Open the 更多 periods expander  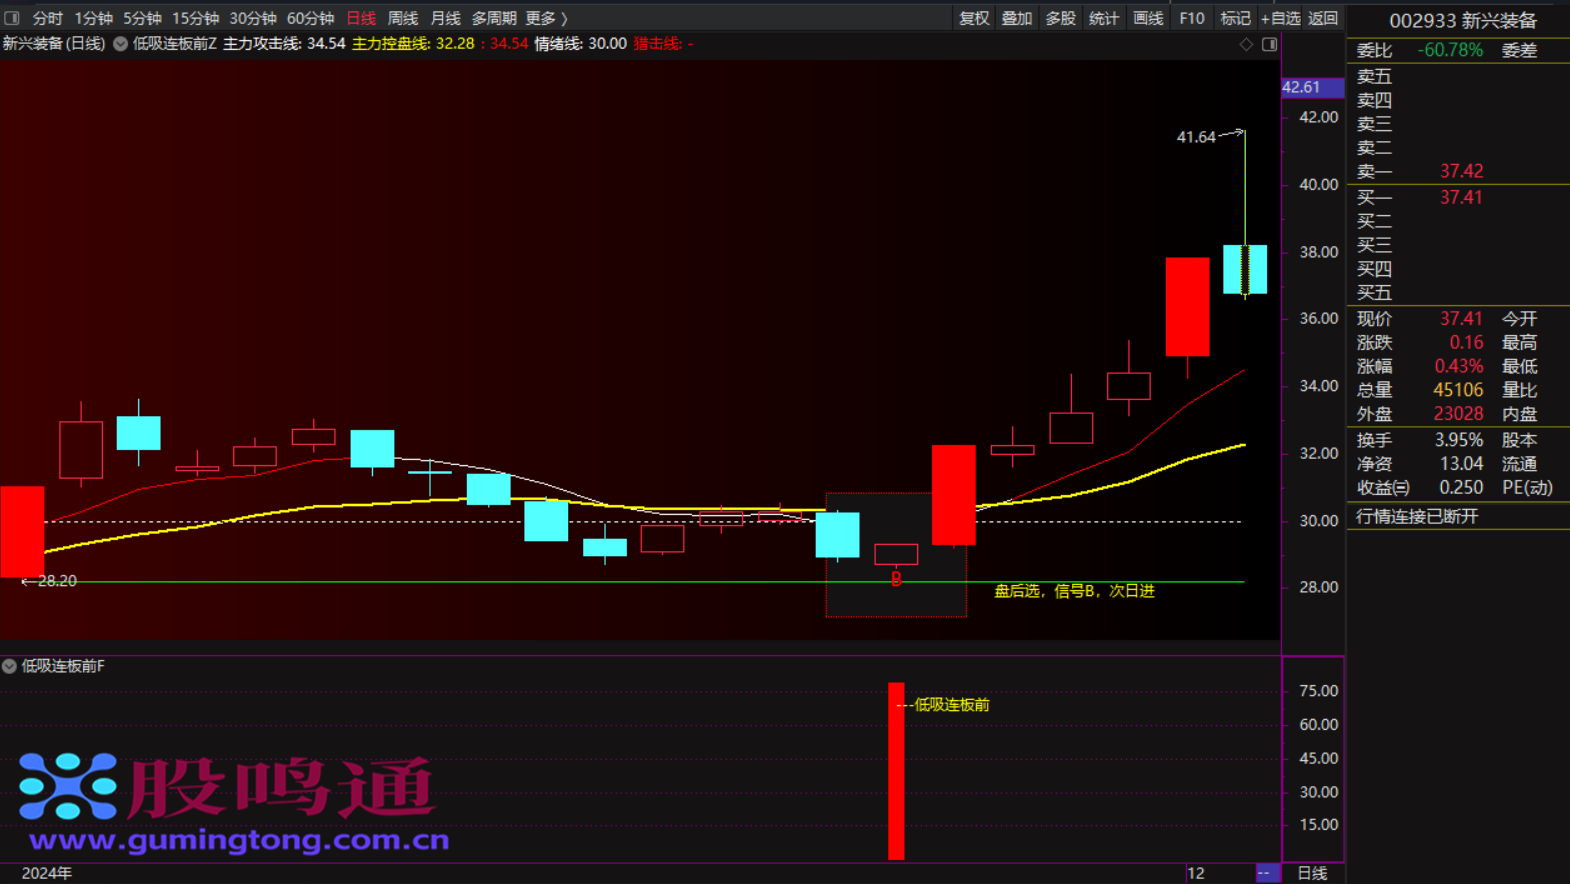pos(546,18)
